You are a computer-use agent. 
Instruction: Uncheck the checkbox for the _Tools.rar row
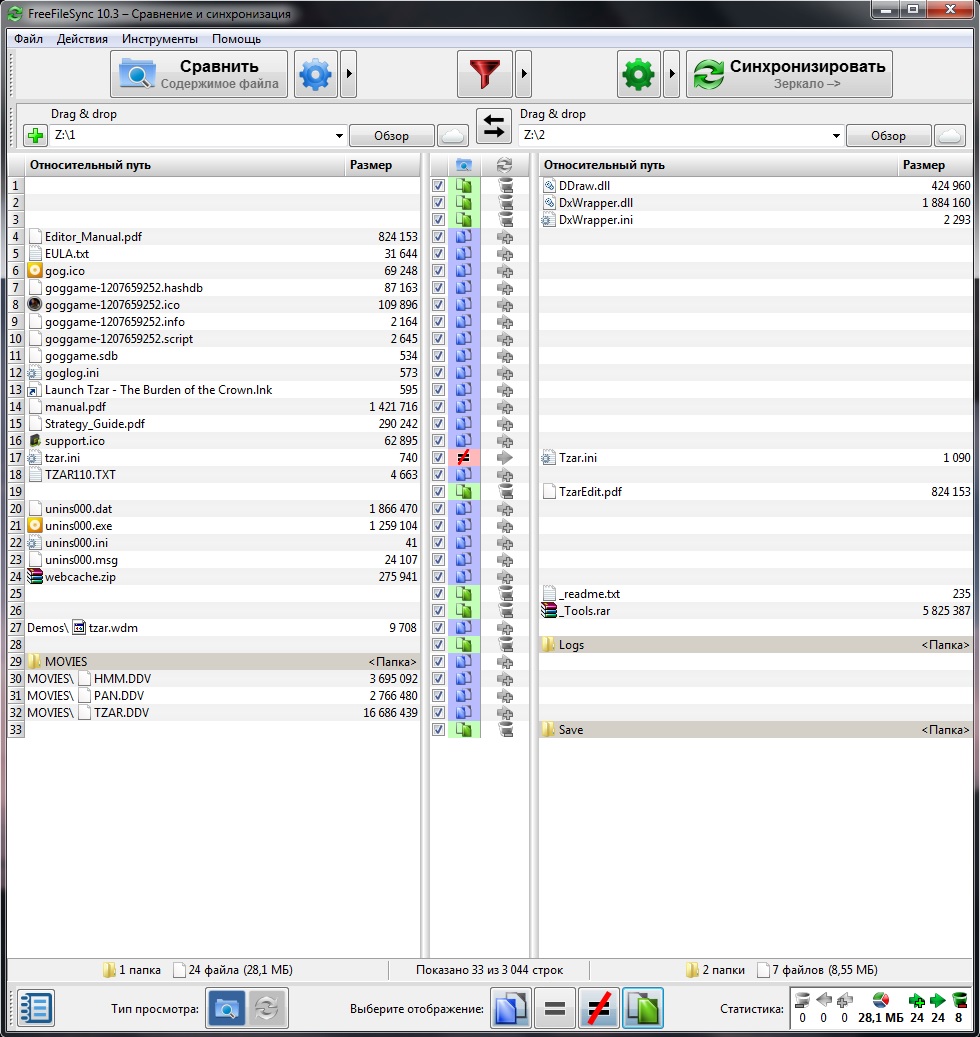click(x=438, y=610)
